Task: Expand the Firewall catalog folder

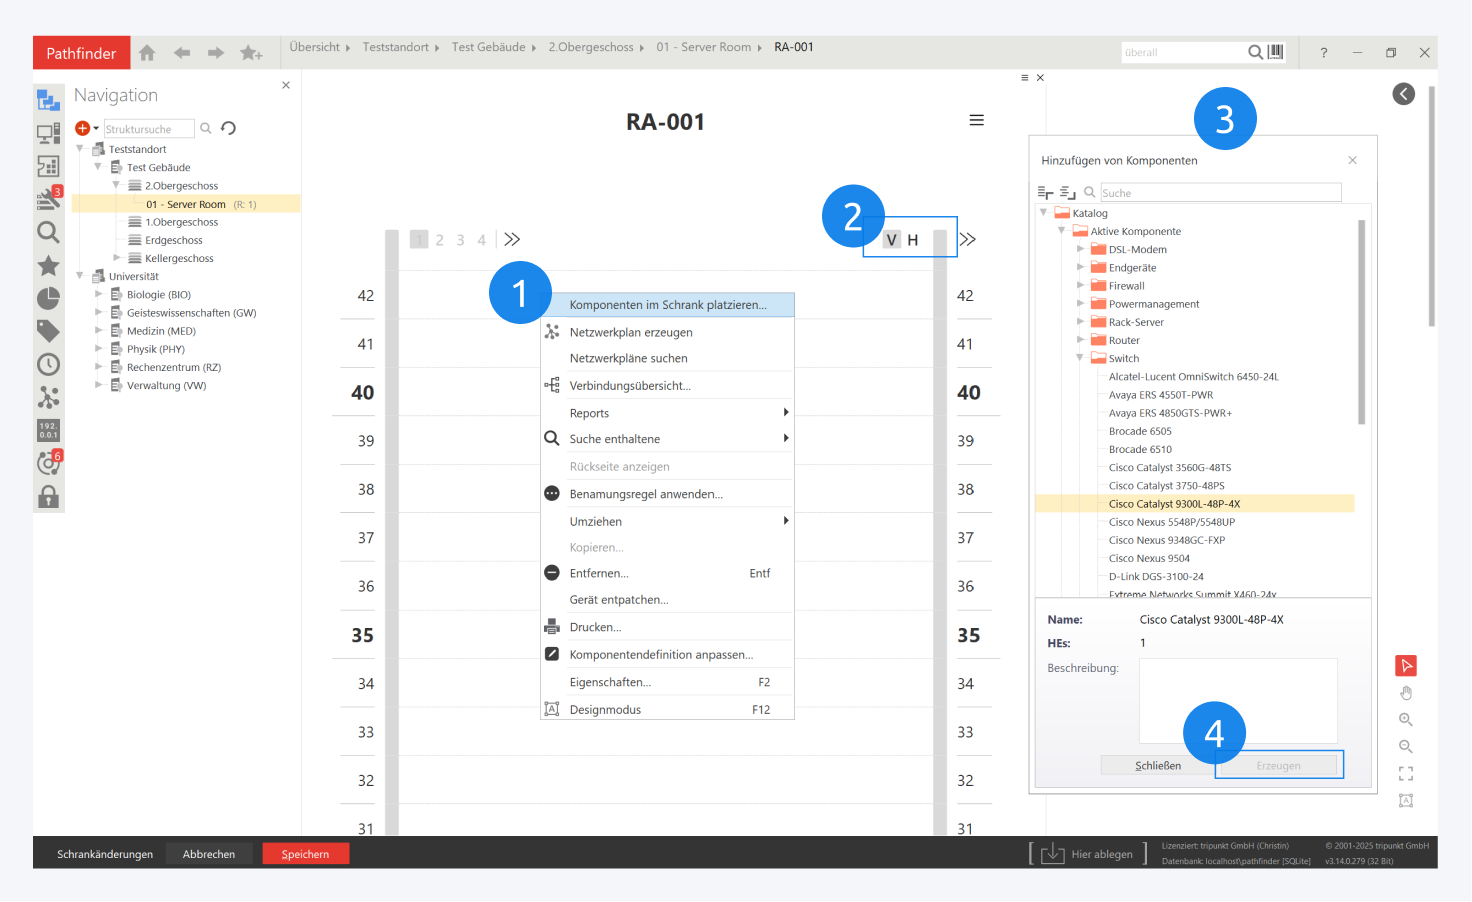Action: tap(1080, 286)
